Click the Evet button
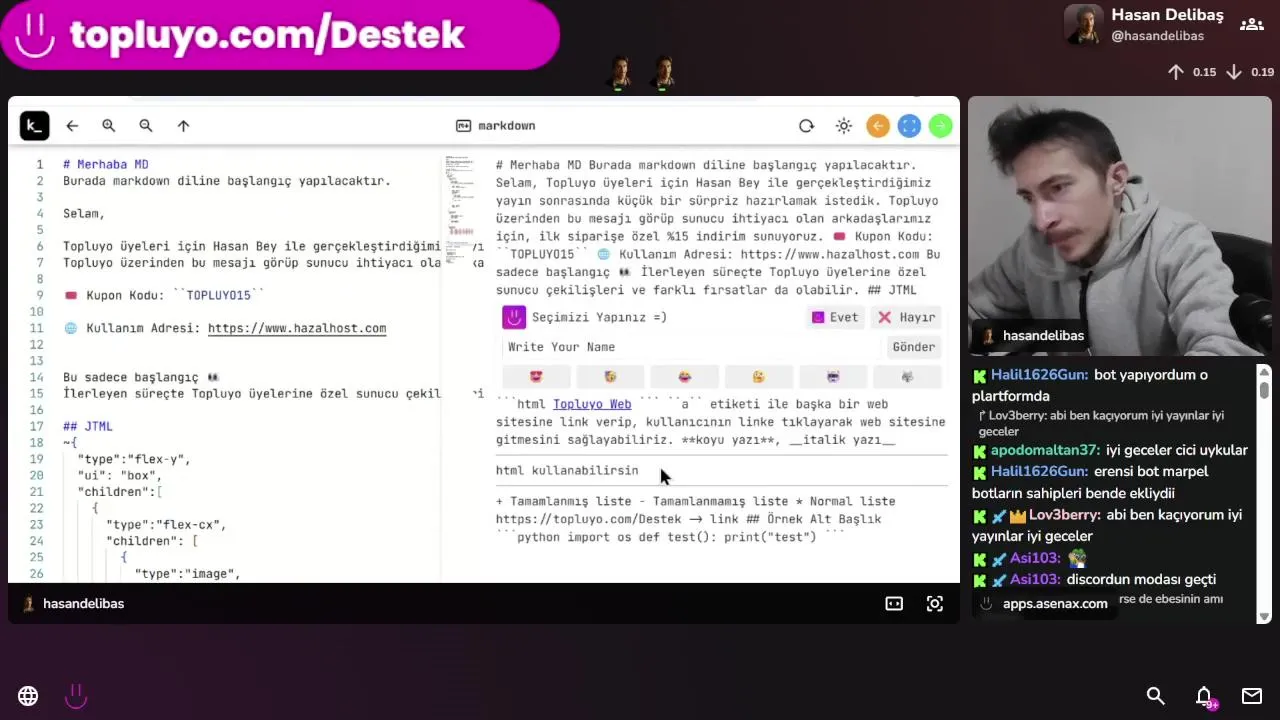This screenshot has width=1280, height=720. click(835, 317)
